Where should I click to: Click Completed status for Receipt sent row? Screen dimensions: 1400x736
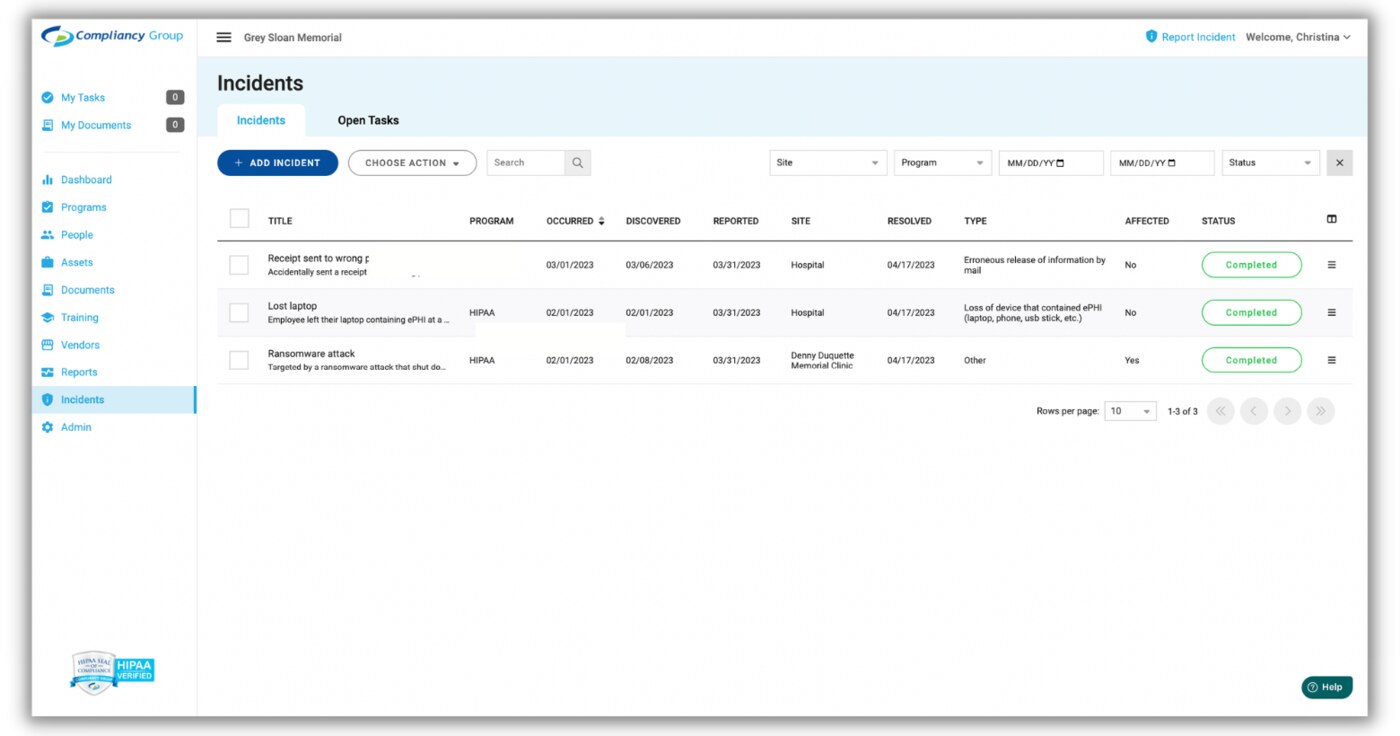[1251, 265]
